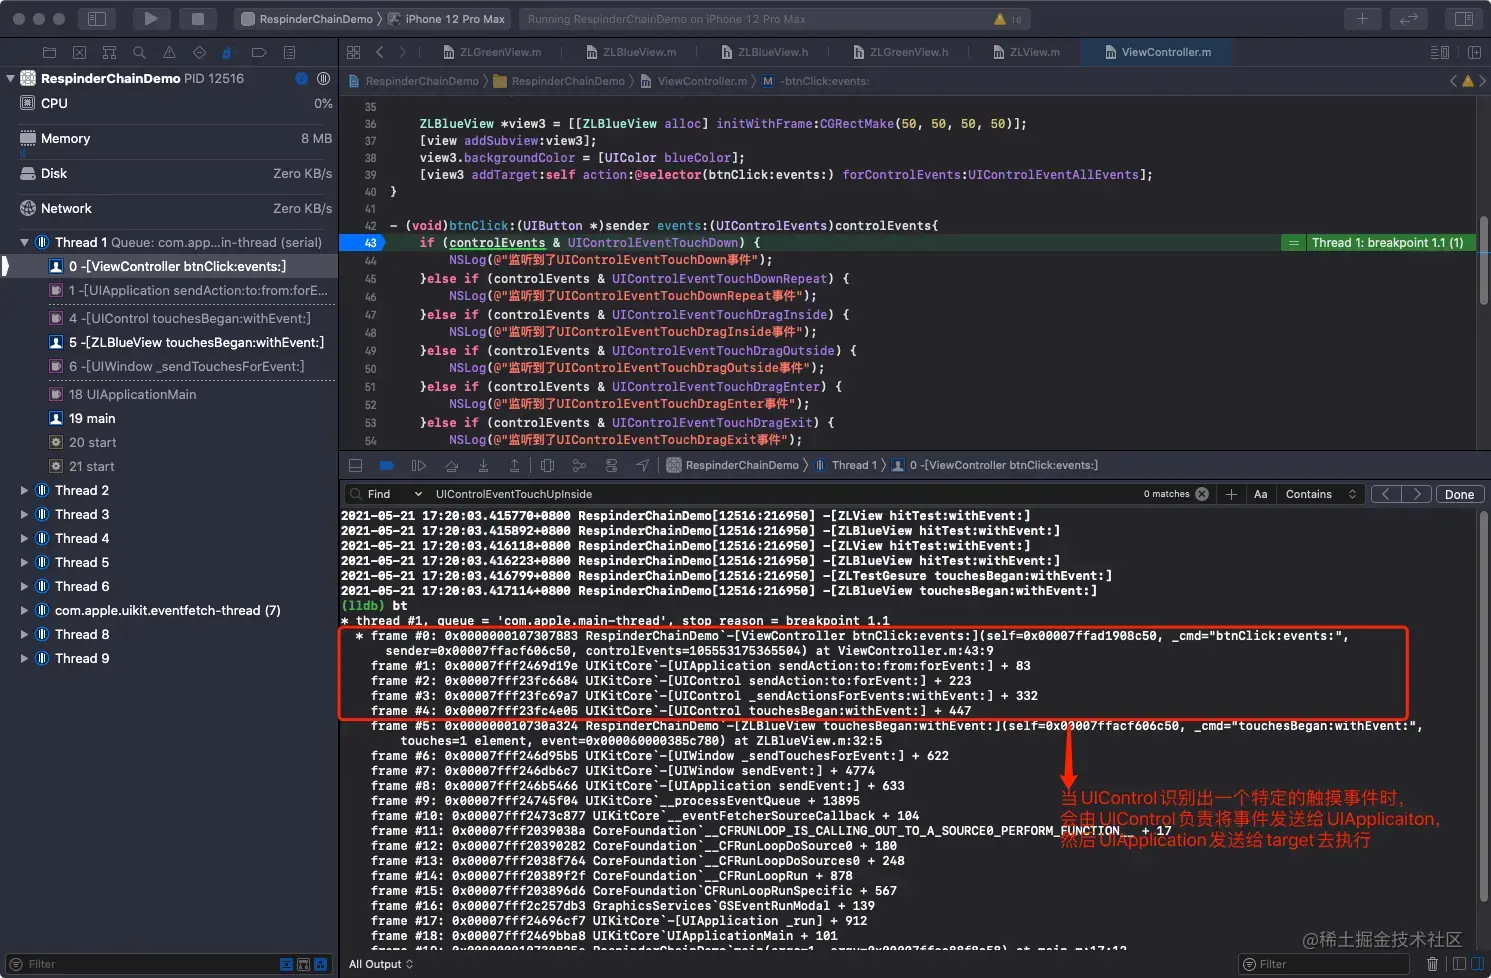
Task: Stop the running RespinderChainDemo app
Action: coord(197,18)
